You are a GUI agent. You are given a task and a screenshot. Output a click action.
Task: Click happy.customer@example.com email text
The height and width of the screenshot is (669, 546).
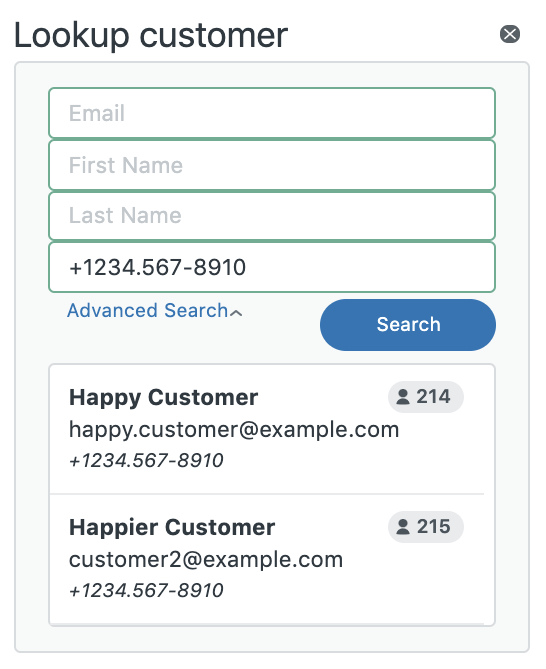pyautogui.click(x=234, y=430)
